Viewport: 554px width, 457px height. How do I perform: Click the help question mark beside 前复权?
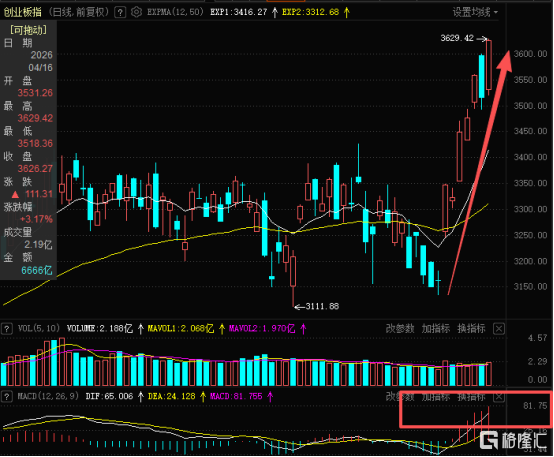point(120,13)
